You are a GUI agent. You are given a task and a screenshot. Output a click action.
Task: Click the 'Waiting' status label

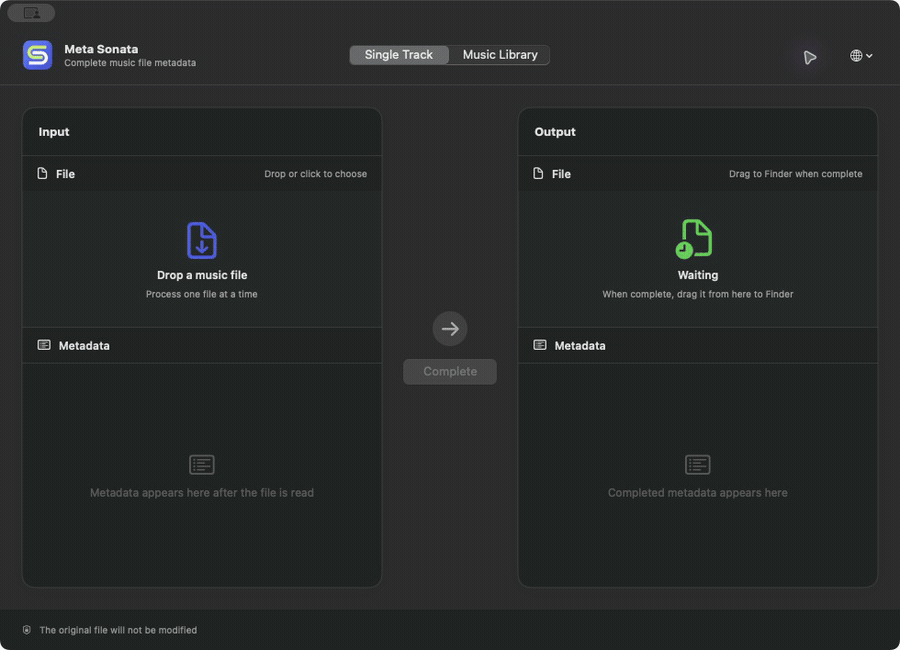698,275
